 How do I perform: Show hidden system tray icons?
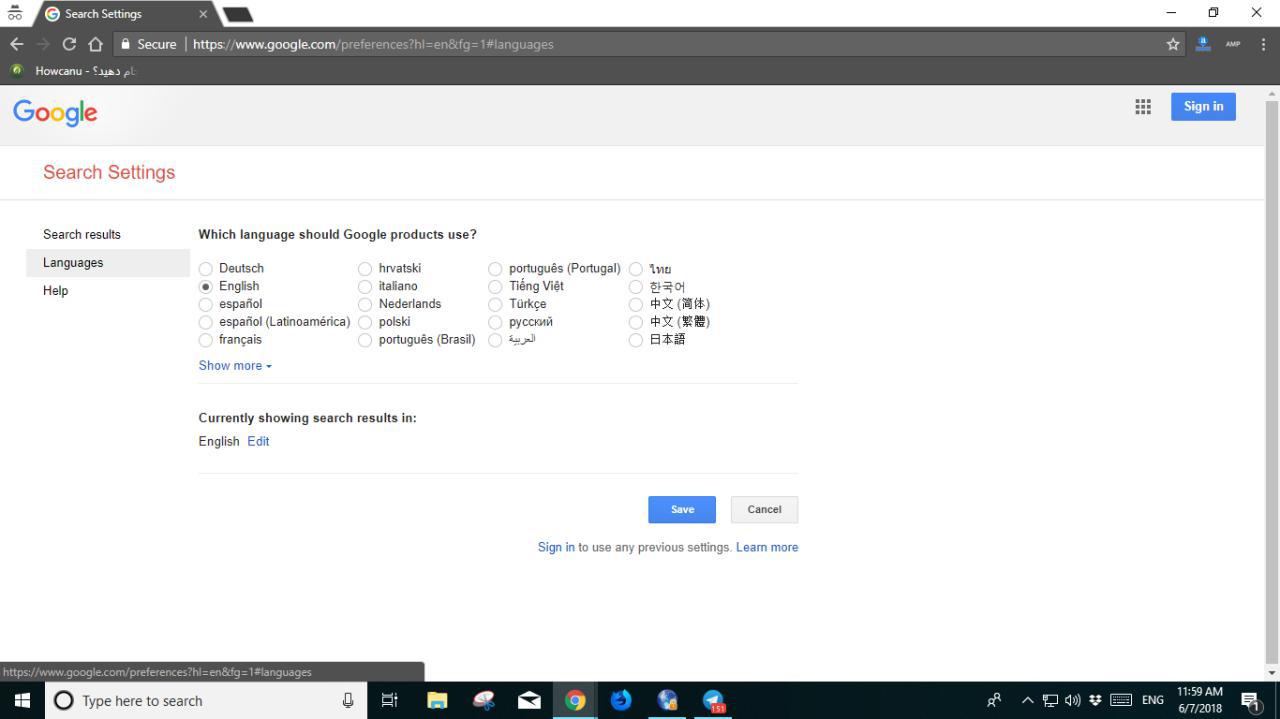coord(1027,700)
